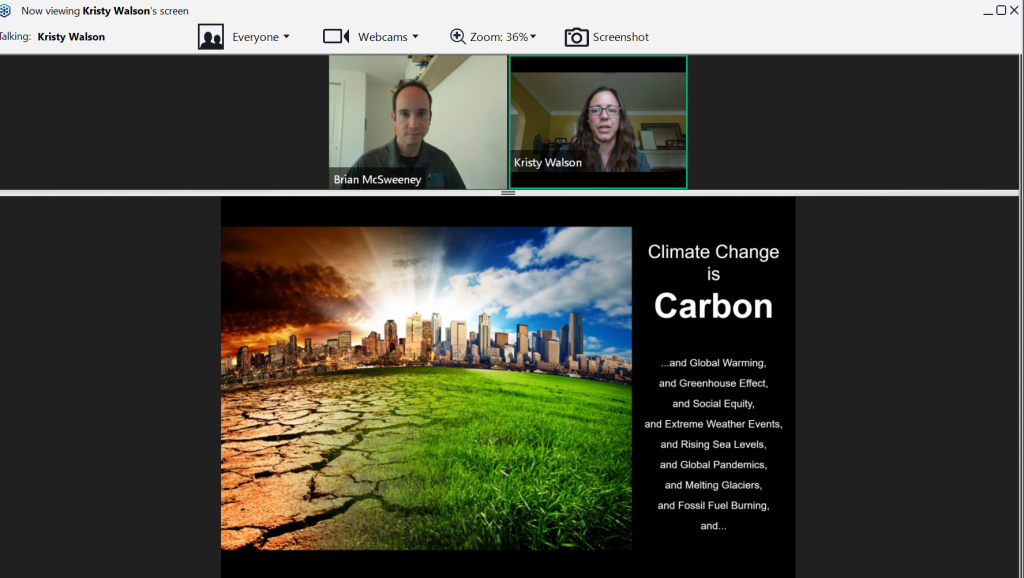Click 'and Greenhouse Effect,' text
The width and height of the screenshot is (1024, 578).
click(x=713, y=383)
